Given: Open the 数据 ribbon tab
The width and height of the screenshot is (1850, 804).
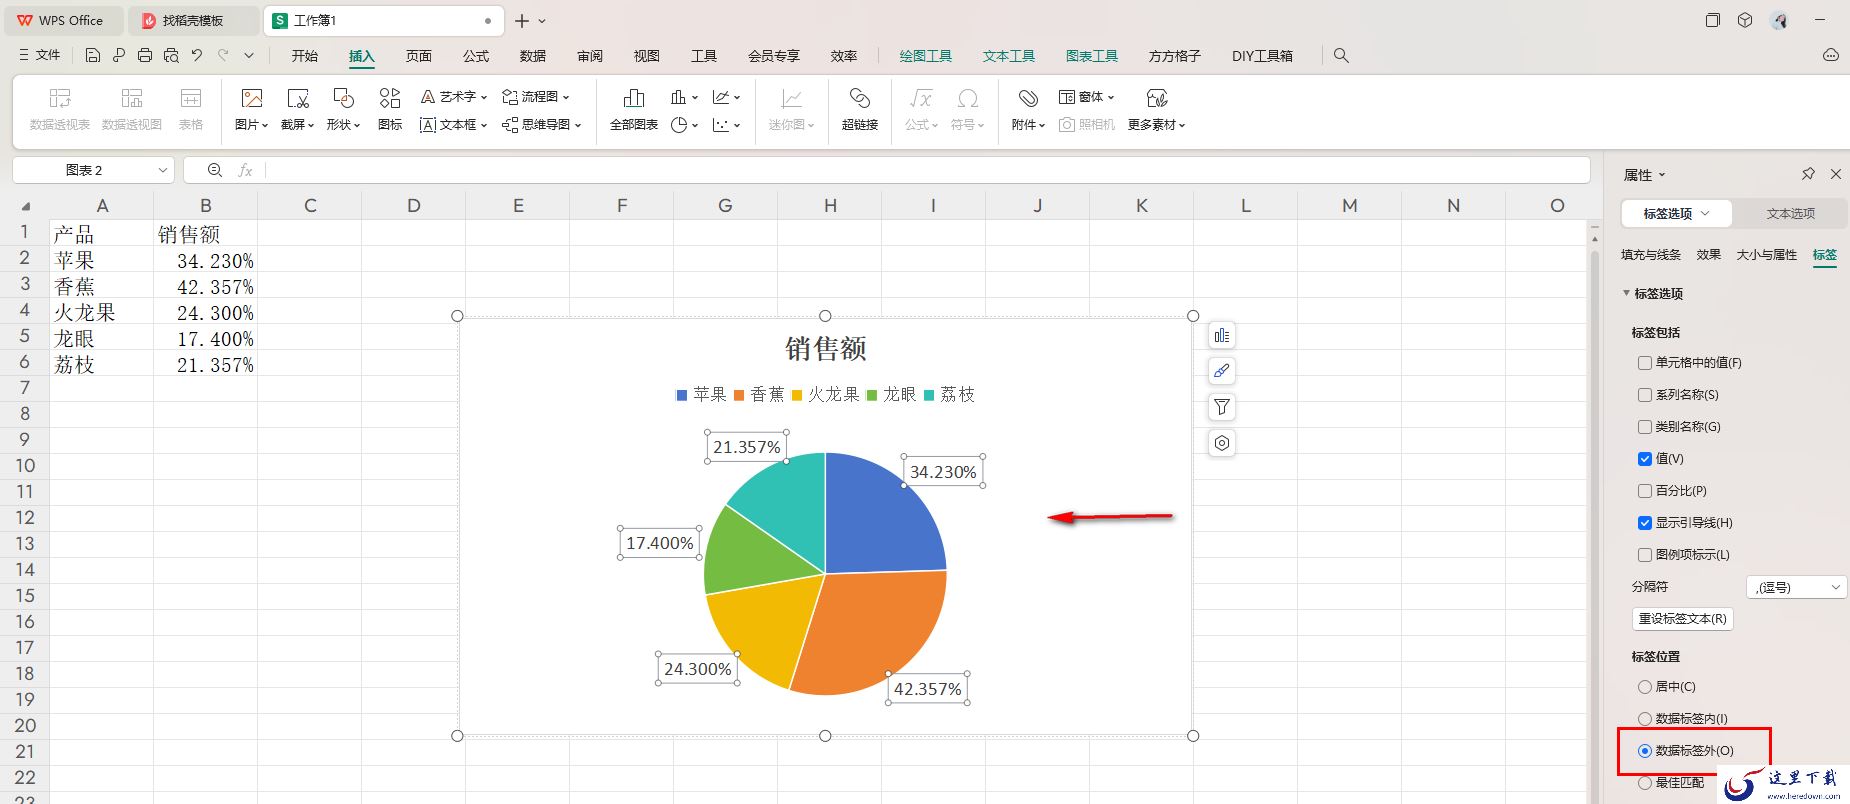Looking at the screenshot, I should point(533,56).
